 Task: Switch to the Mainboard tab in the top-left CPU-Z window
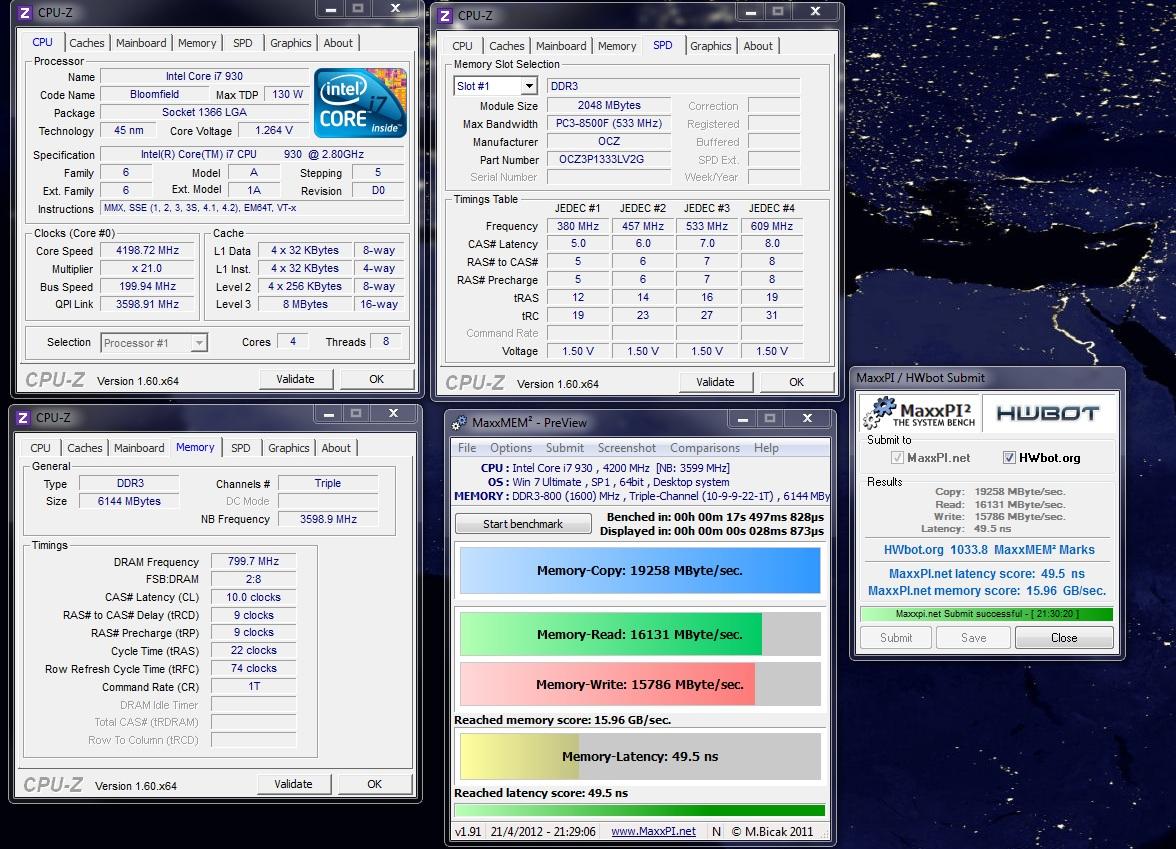pyautogui.click(x=141, y=44)
